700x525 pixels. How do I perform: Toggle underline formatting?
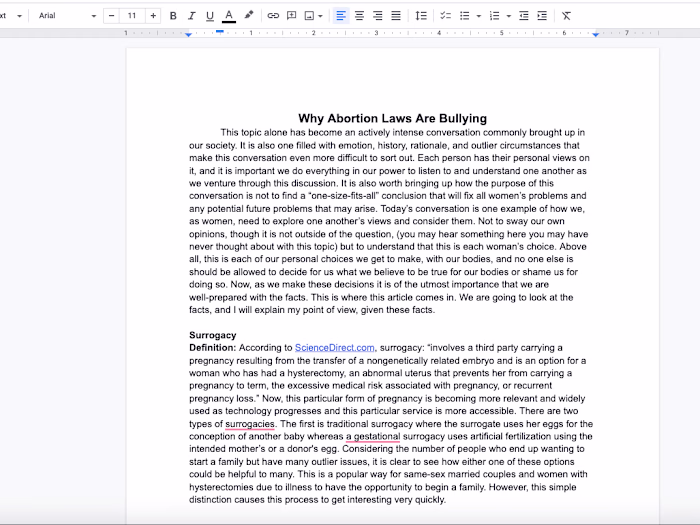[209, 16]
